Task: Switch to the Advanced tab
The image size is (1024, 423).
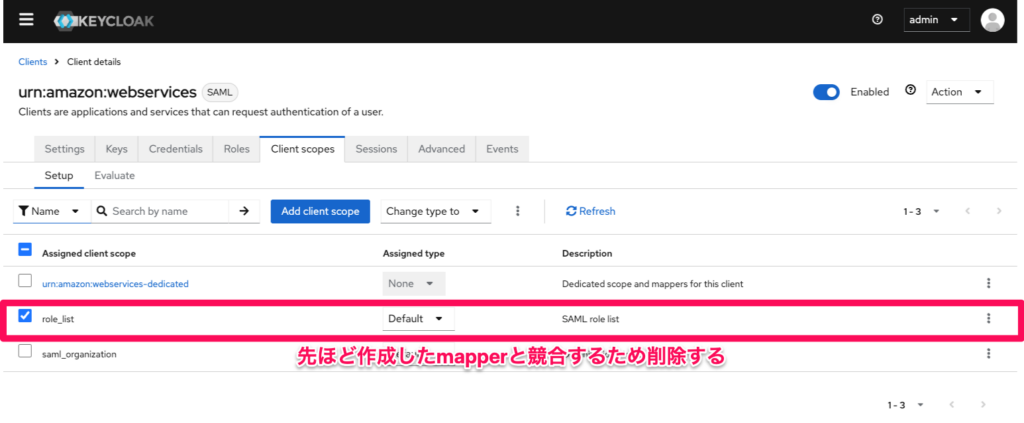Action: (441, 149)
